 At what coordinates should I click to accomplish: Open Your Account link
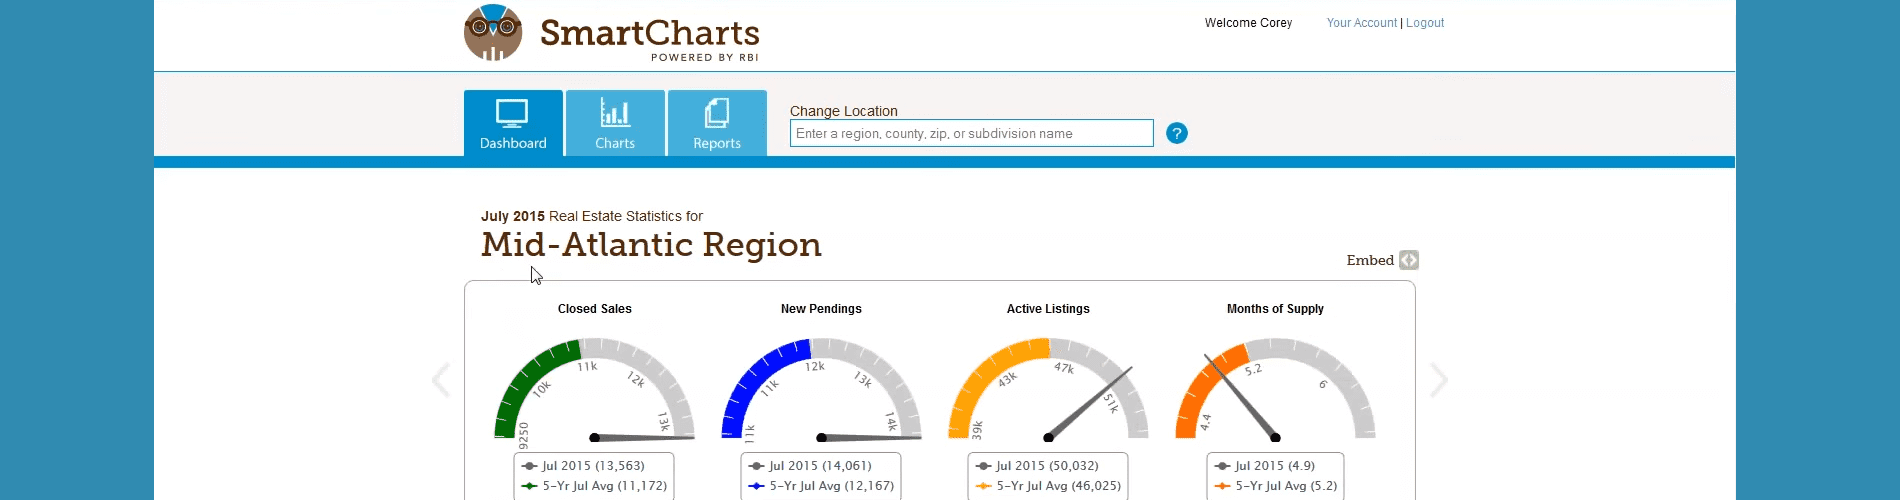click(x=1361, y=22)
